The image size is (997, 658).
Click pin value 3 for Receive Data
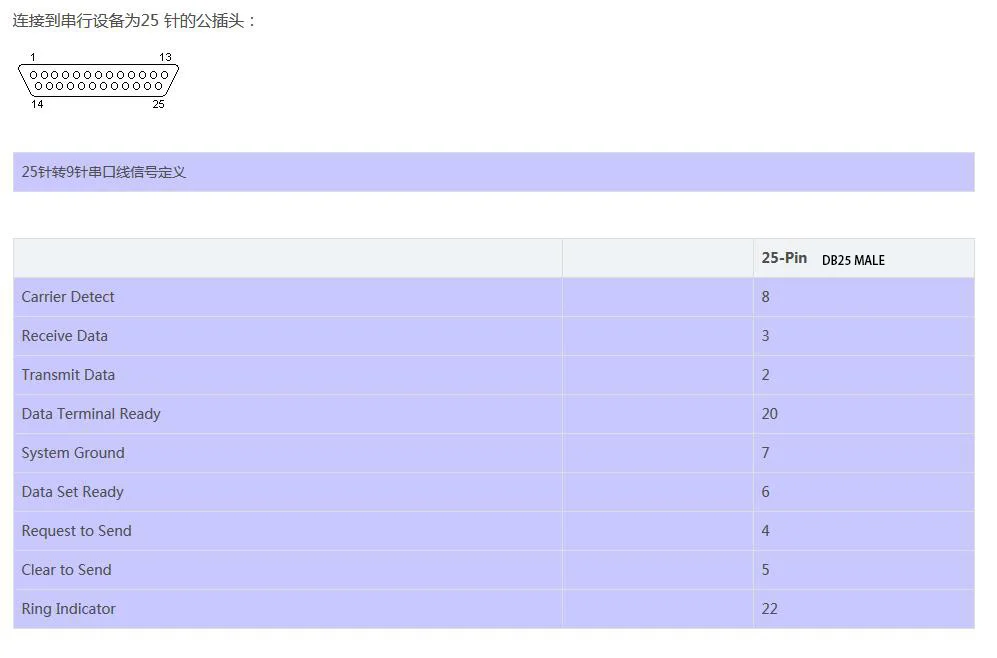[x=766, y=336]
